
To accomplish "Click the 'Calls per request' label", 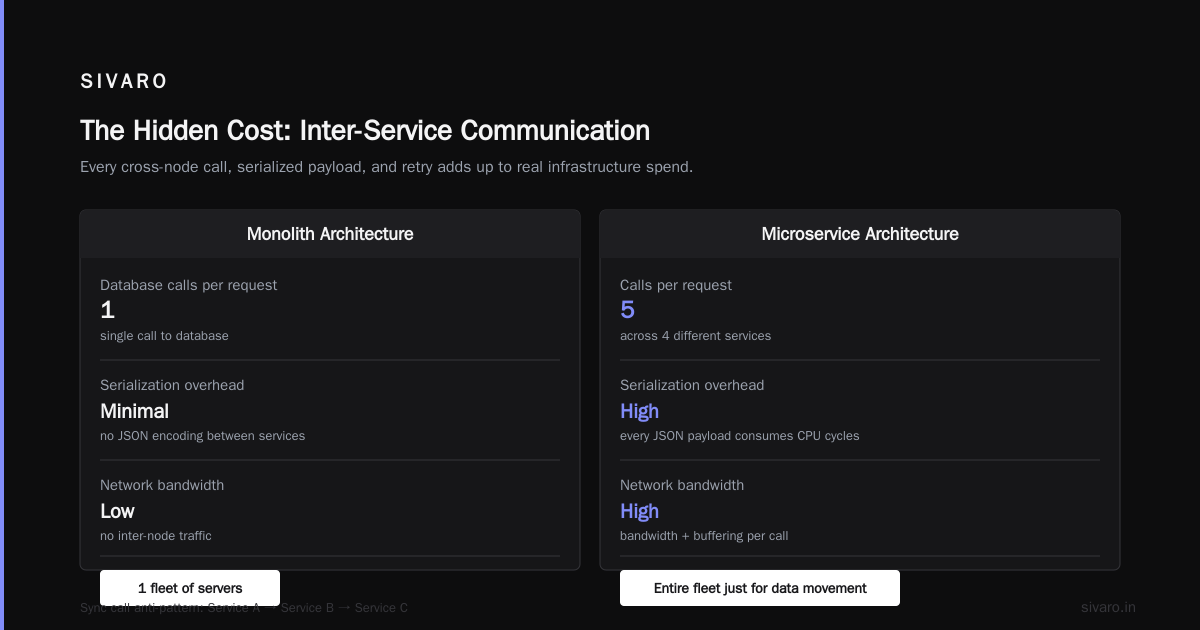I will 676,285.
